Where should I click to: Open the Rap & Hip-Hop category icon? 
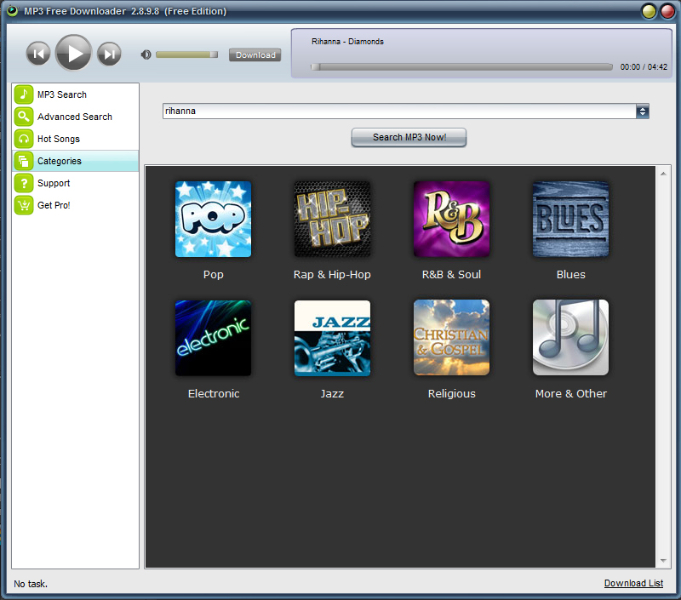coord(332,219)
